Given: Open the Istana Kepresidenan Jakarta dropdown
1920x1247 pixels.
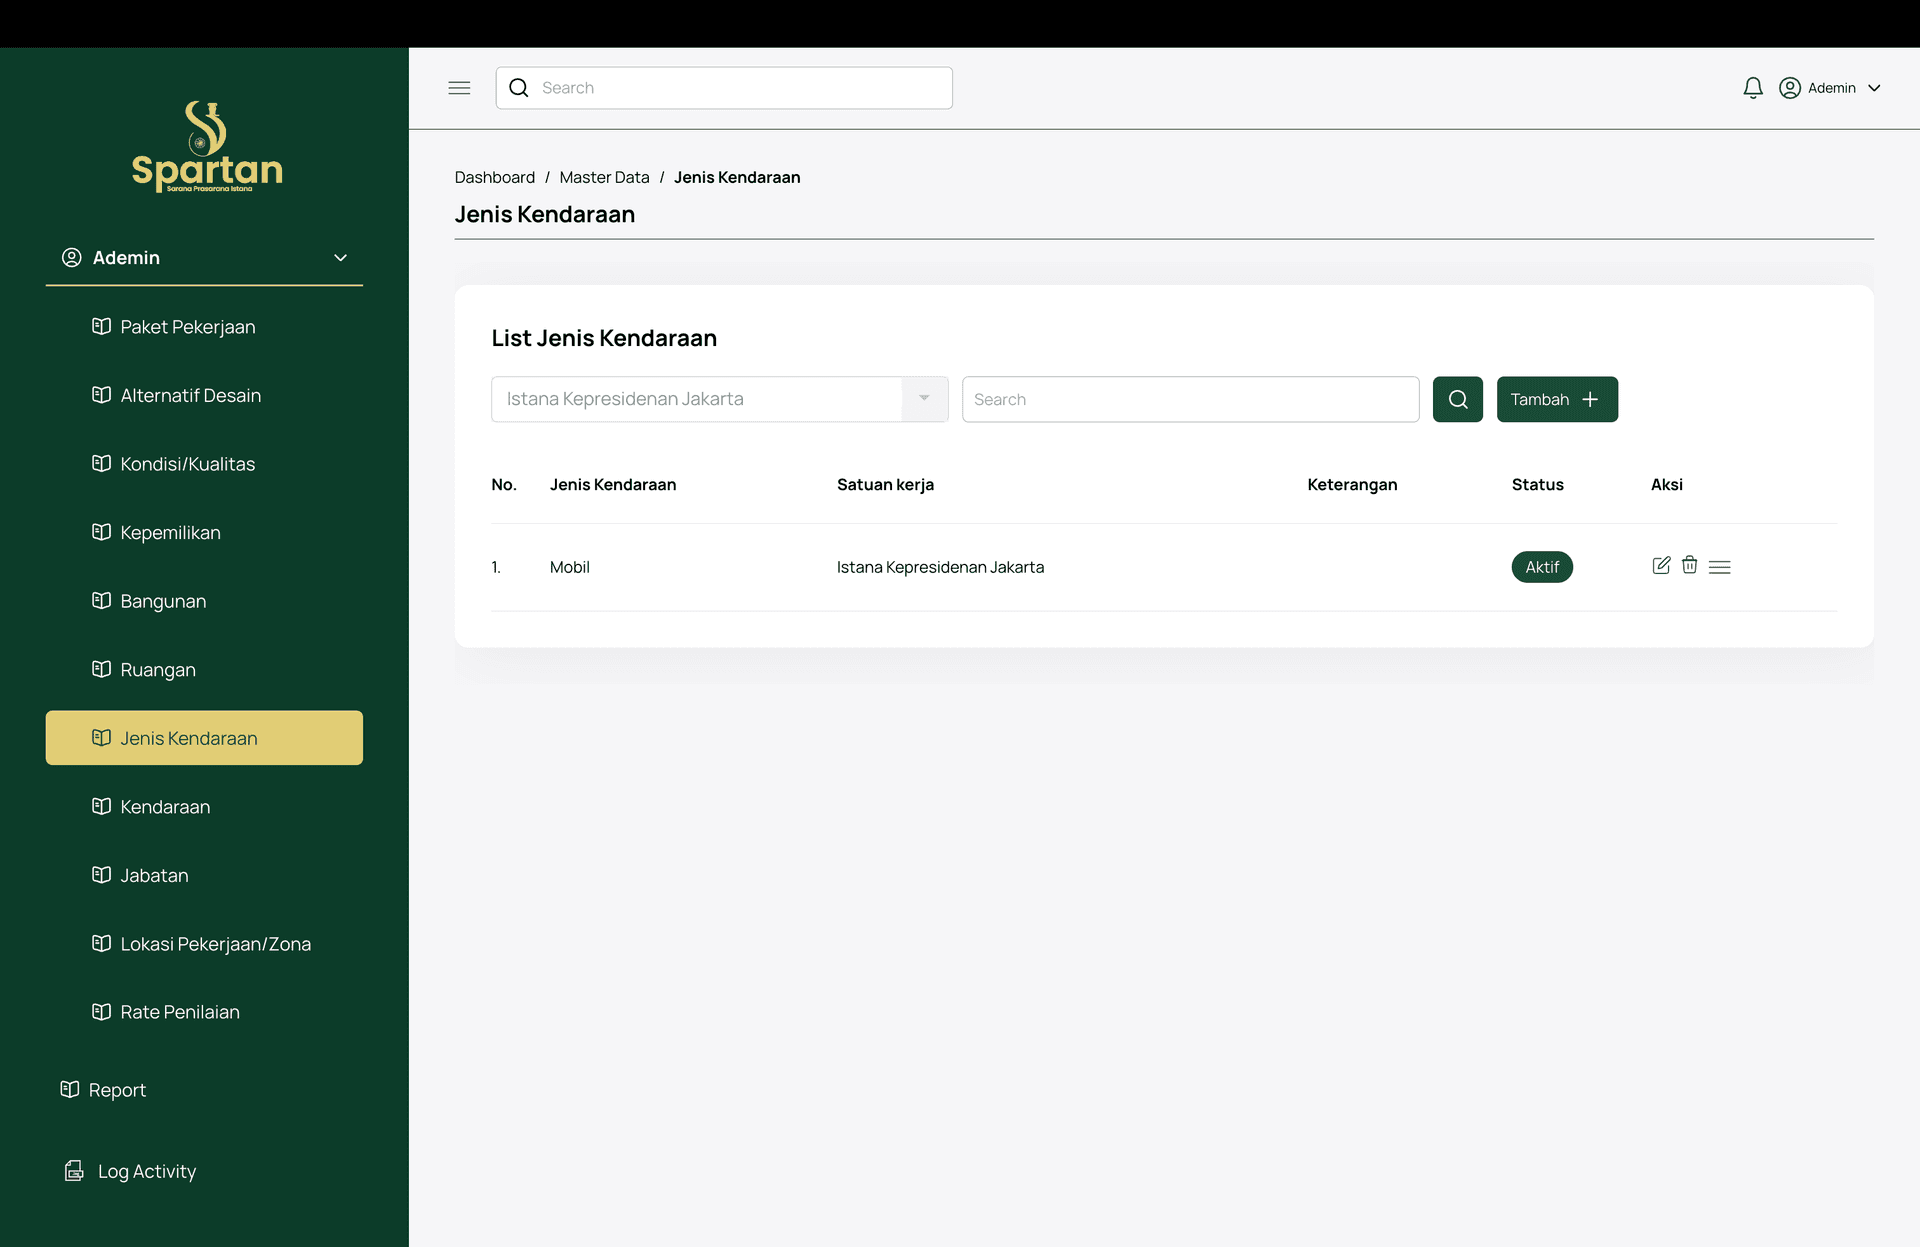Looking at the screenshot, I should [720, 399].
